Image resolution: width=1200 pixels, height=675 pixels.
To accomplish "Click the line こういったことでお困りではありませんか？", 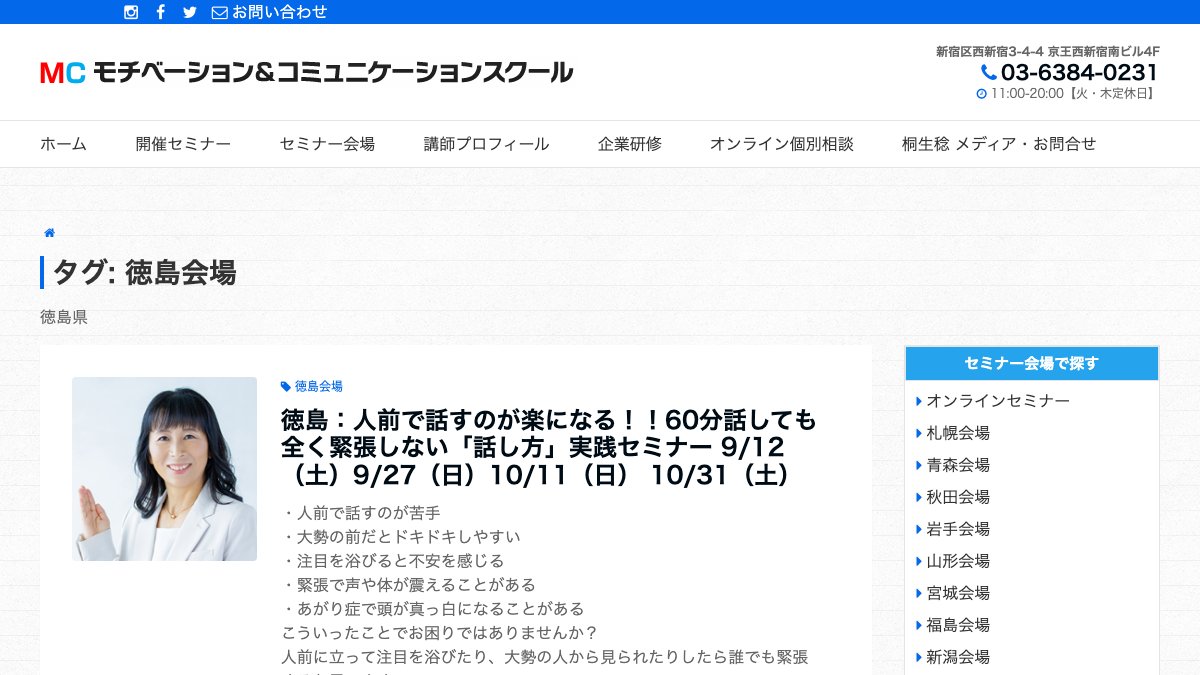I will tap(440, 633).
